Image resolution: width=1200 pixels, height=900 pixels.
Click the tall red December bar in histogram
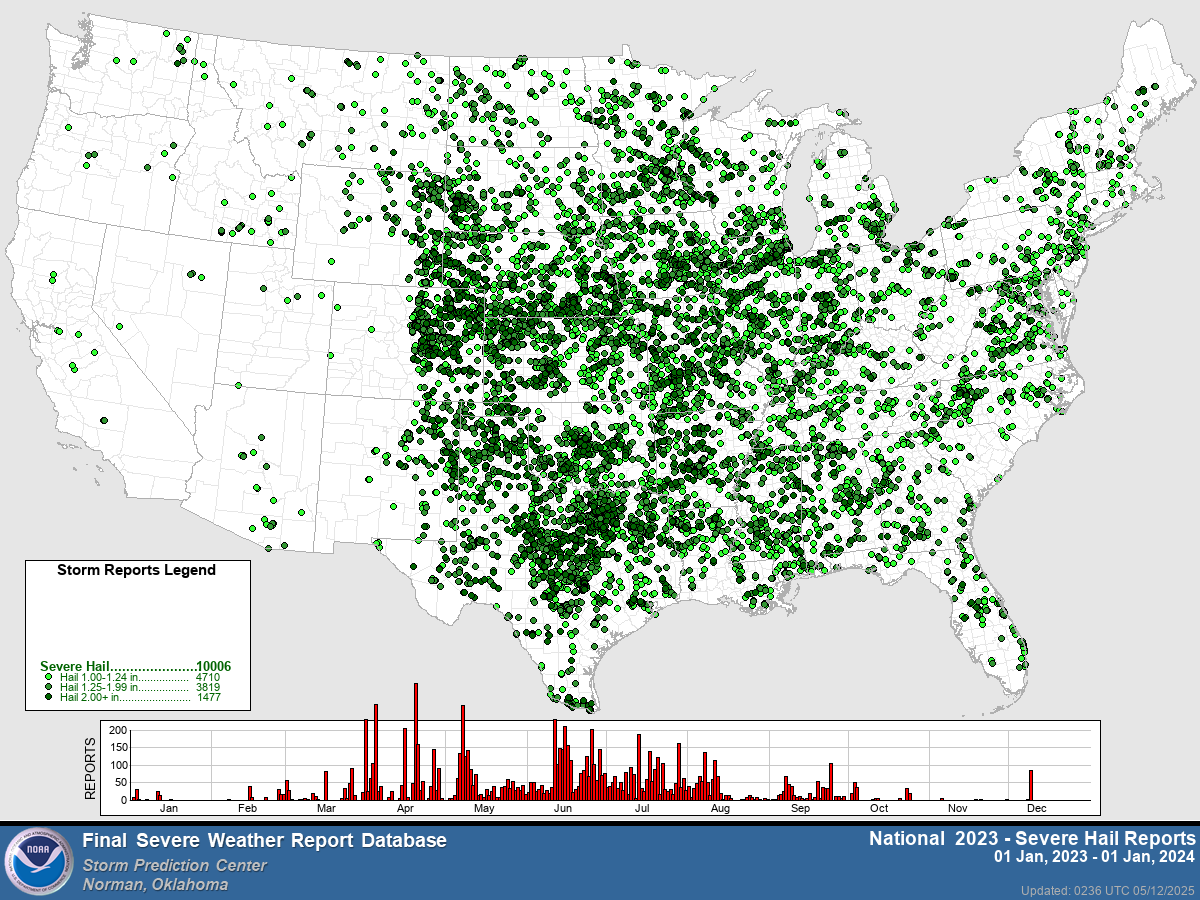point(1031,785)
